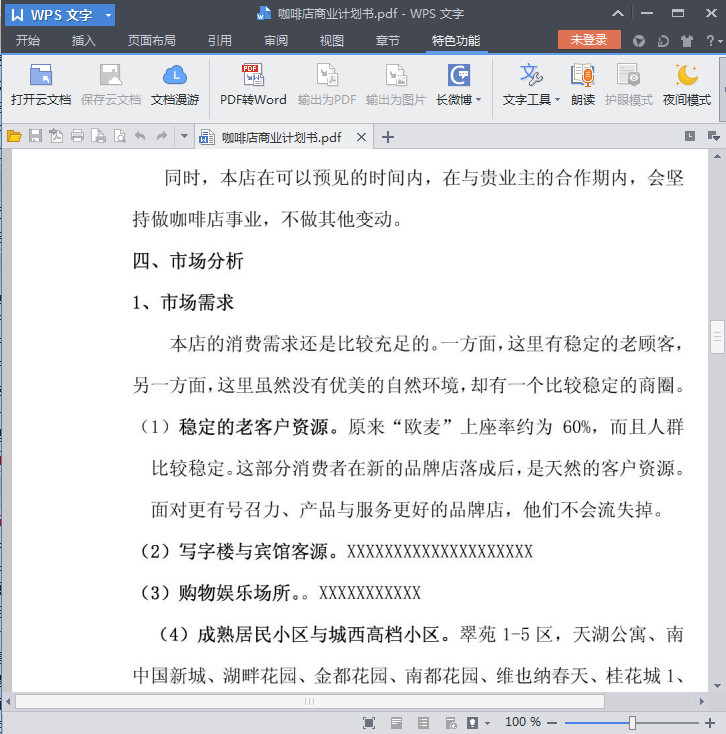Viewport: 726px width, 734px height.
Task: Click the 100 % zoom level text
Action: pos(522,722)
